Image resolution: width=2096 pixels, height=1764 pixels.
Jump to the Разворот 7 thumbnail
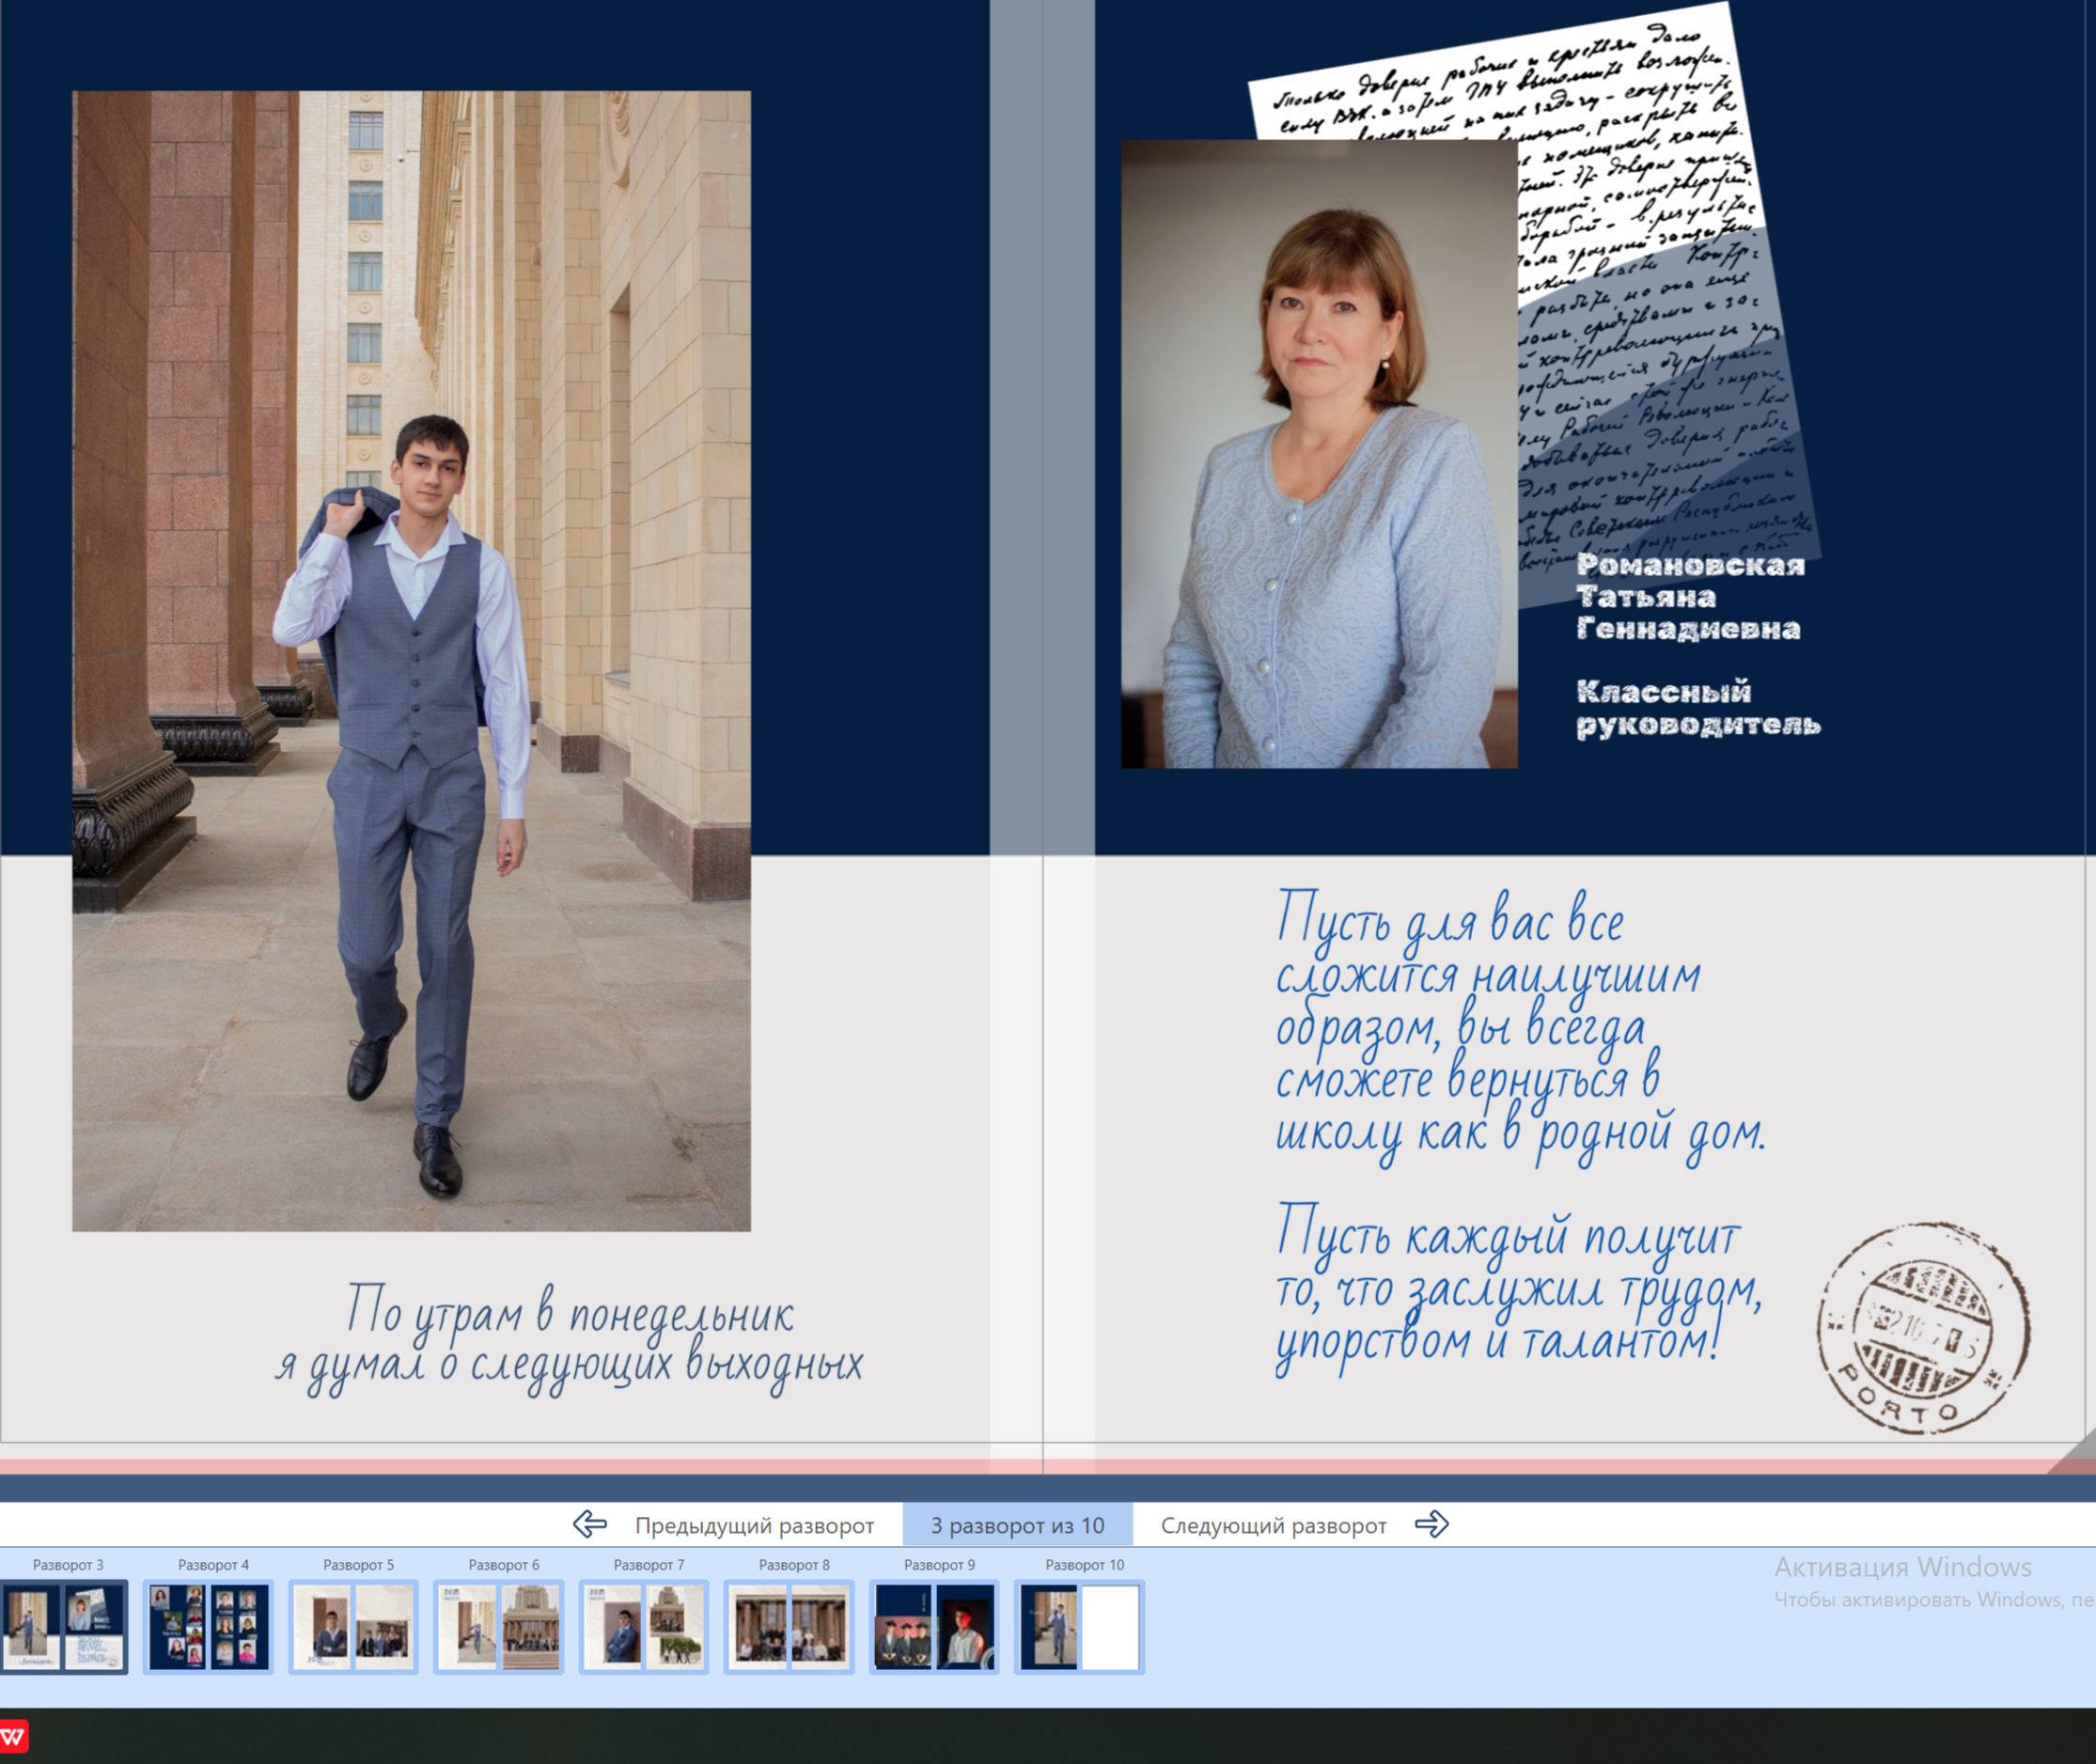coord(643,1625)
